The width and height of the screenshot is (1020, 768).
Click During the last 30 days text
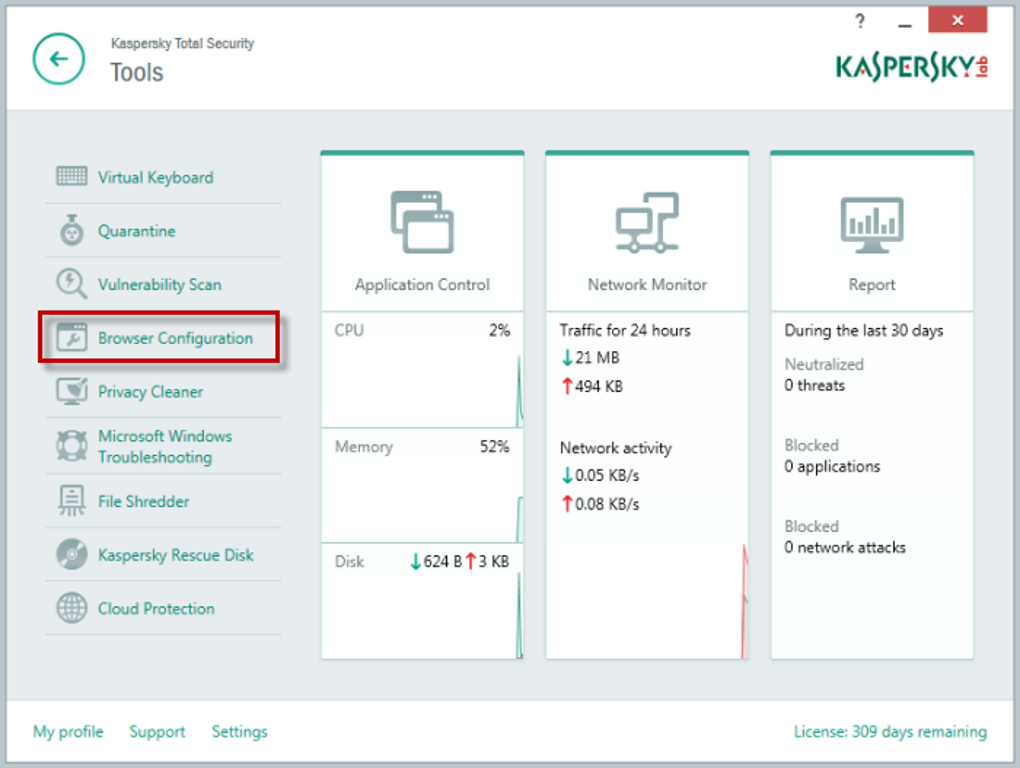[864, 330]
